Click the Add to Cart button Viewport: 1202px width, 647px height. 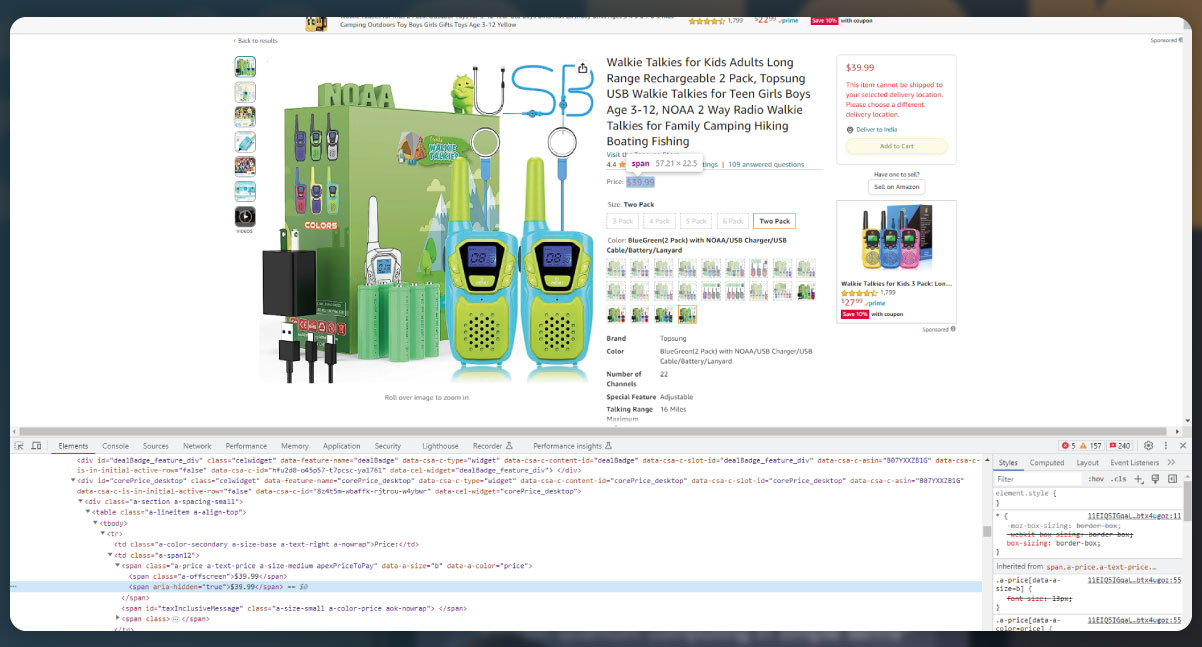(896, 146)
